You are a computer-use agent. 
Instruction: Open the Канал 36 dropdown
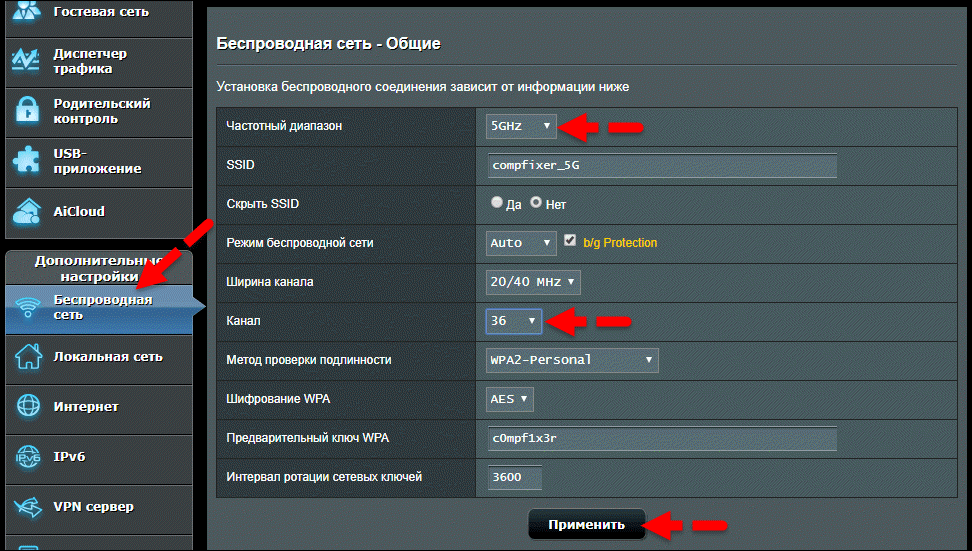point(513,321)
